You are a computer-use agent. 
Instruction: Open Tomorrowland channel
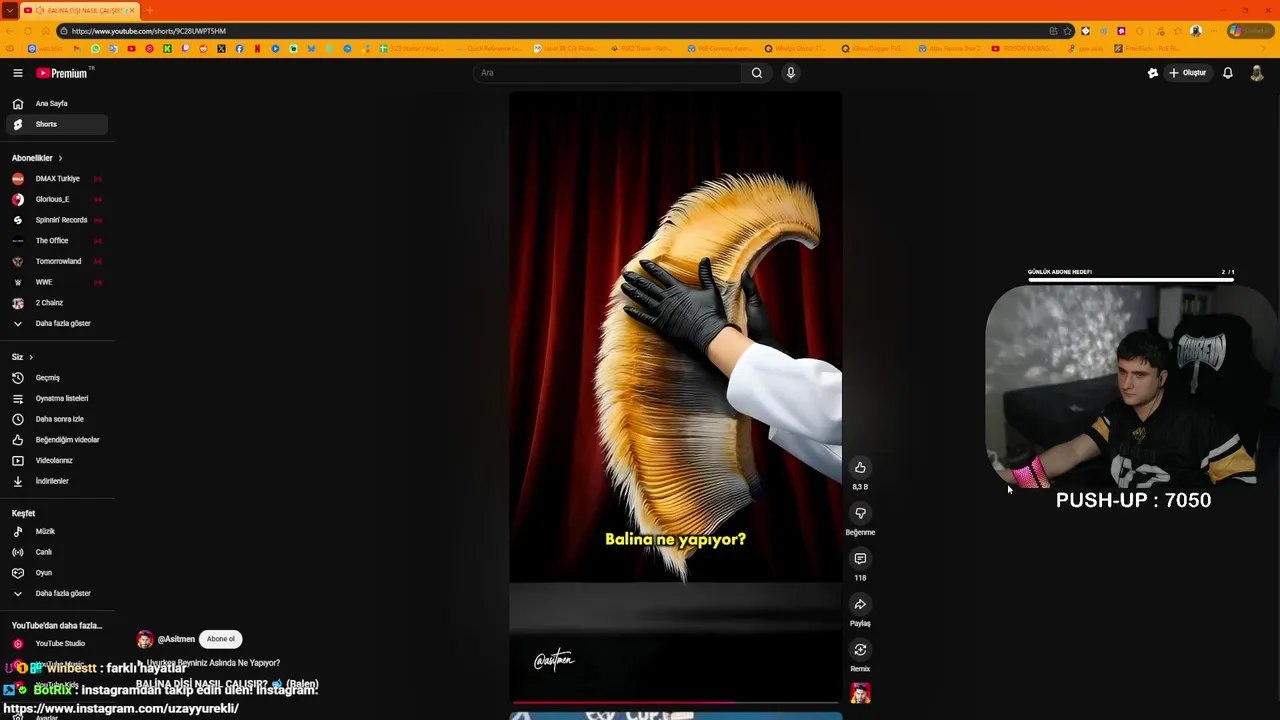click(55, 261)
